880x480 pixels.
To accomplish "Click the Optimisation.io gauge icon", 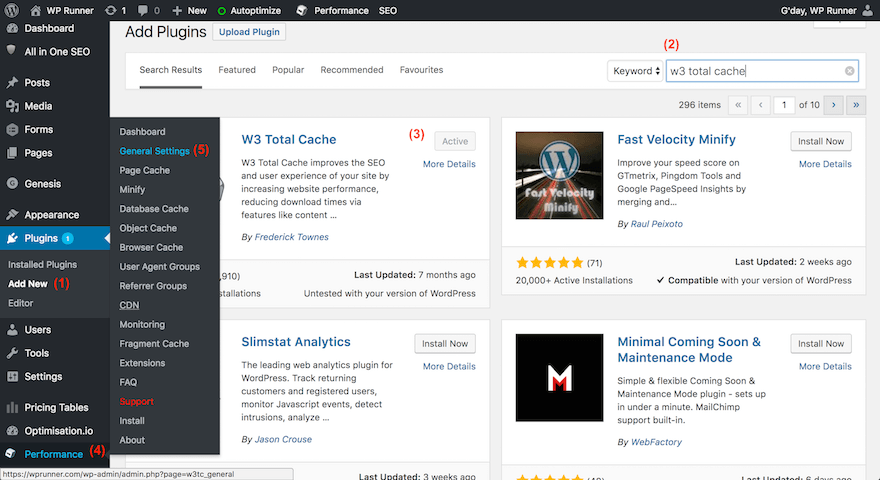I will (12, 431).
